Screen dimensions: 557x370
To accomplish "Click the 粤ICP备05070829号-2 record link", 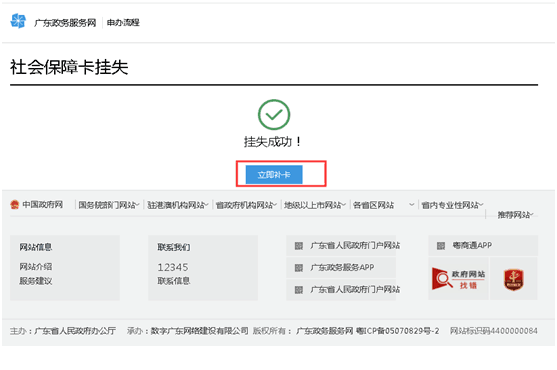I will pyautogui.click(x=398, y=331).
